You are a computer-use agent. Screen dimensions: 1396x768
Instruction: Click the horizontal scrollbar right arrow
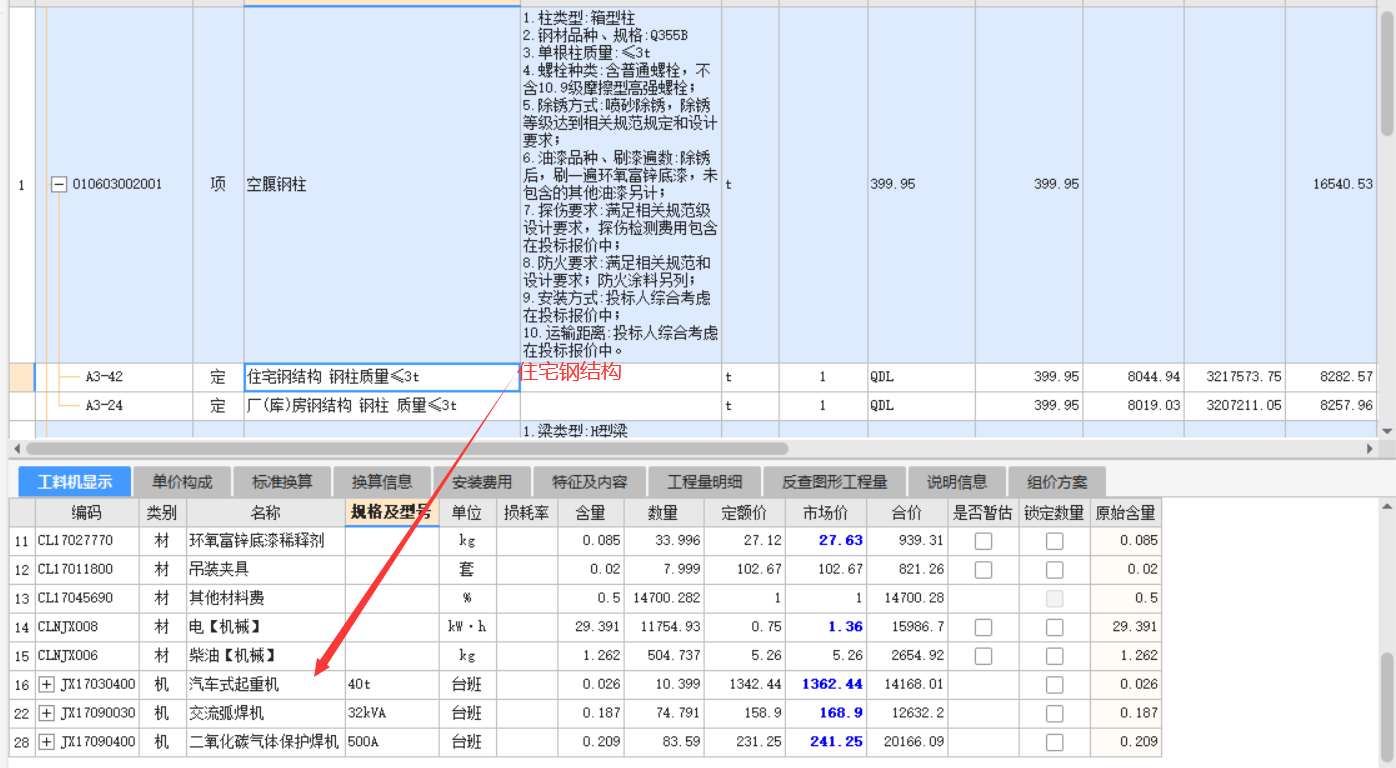click(1368, 448)
